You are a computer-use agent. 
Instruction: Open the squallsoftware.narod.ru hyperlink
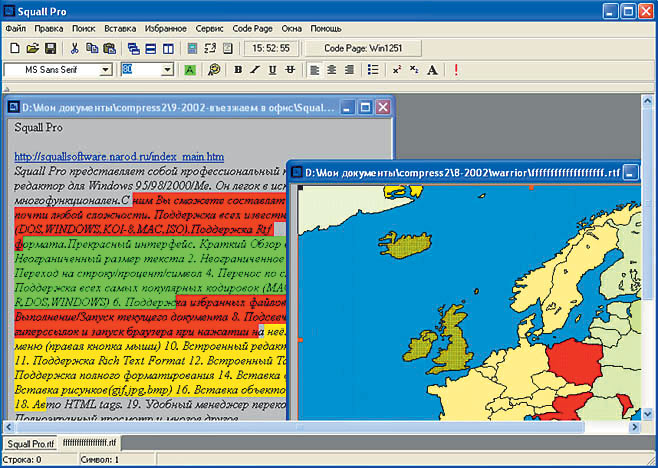(119, 157)
